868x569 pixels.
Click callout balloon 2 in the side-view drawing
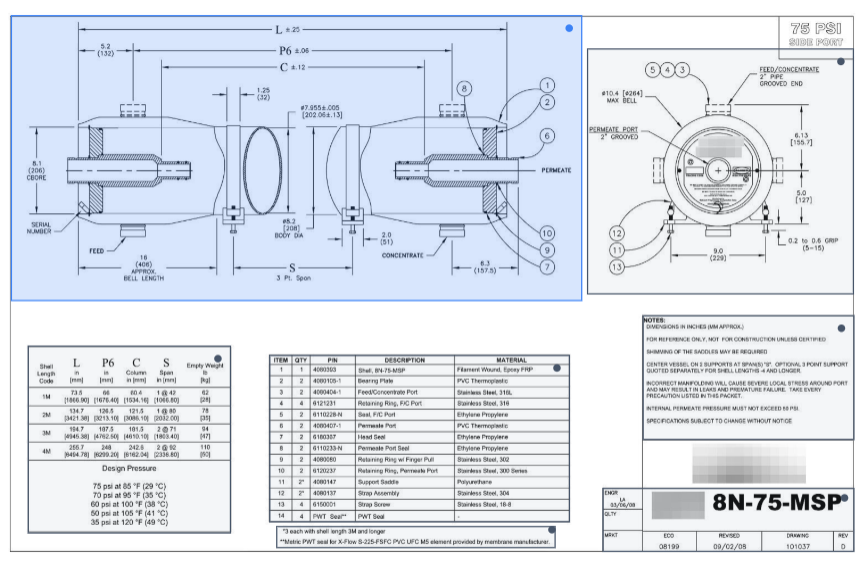coord(547,102)
